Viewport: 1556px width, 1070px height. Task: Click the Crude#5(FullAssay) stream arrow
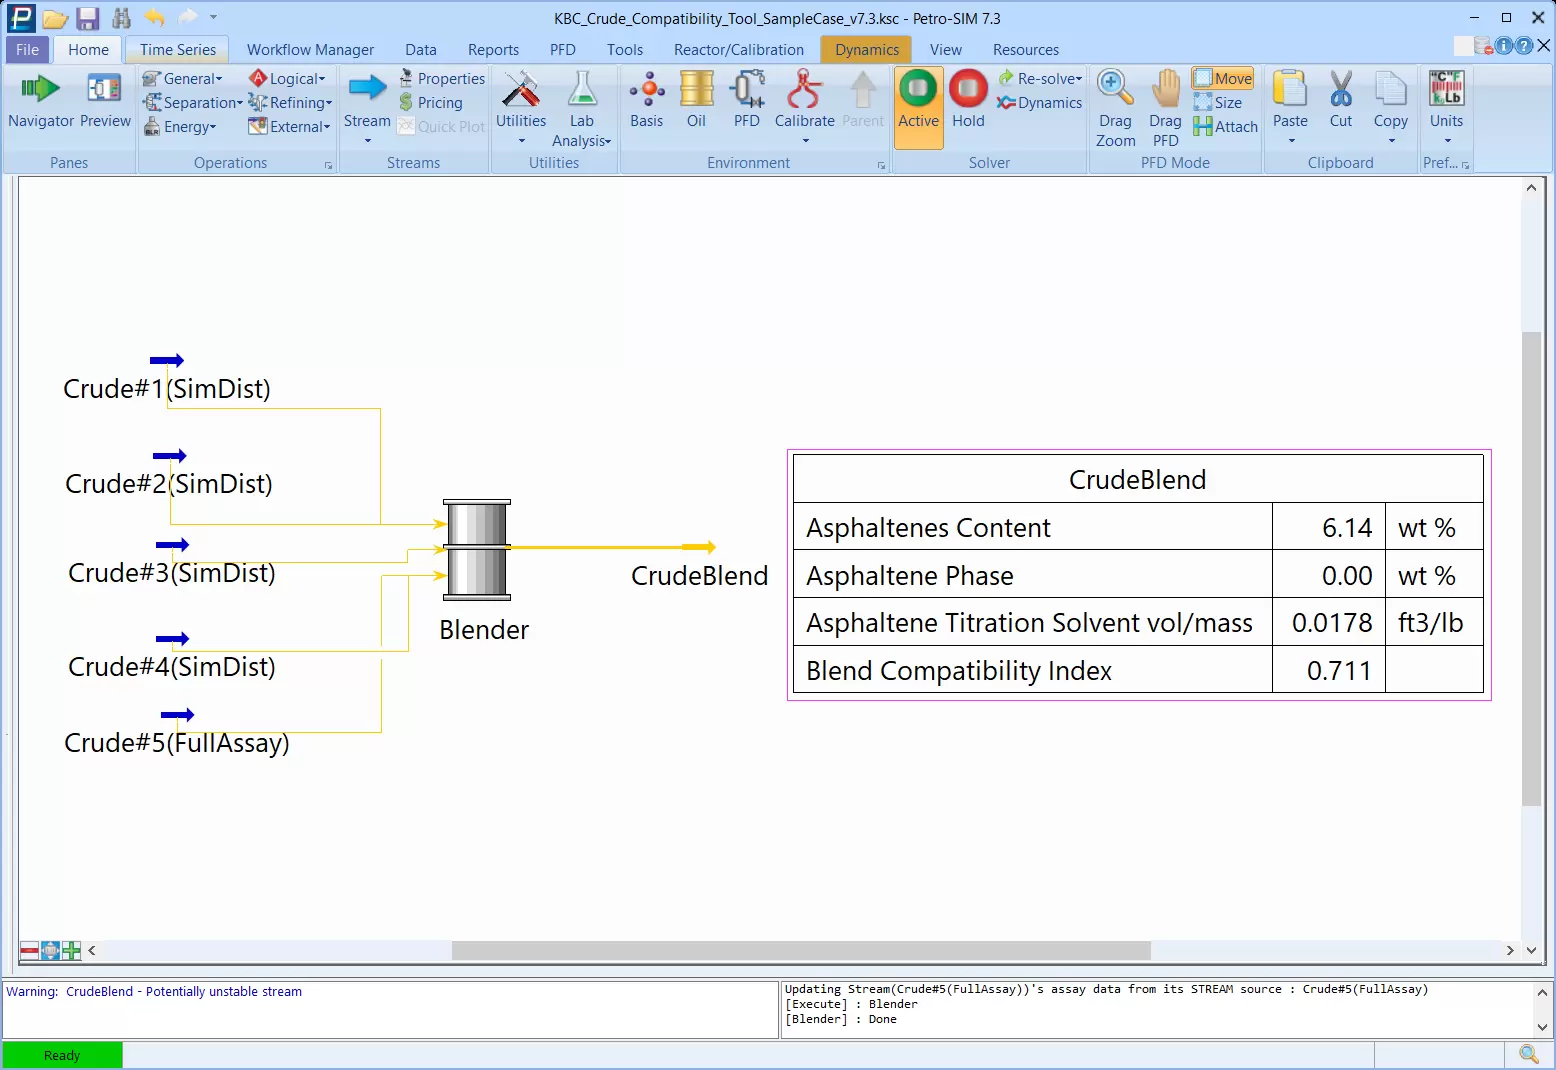tap(177, 715)
